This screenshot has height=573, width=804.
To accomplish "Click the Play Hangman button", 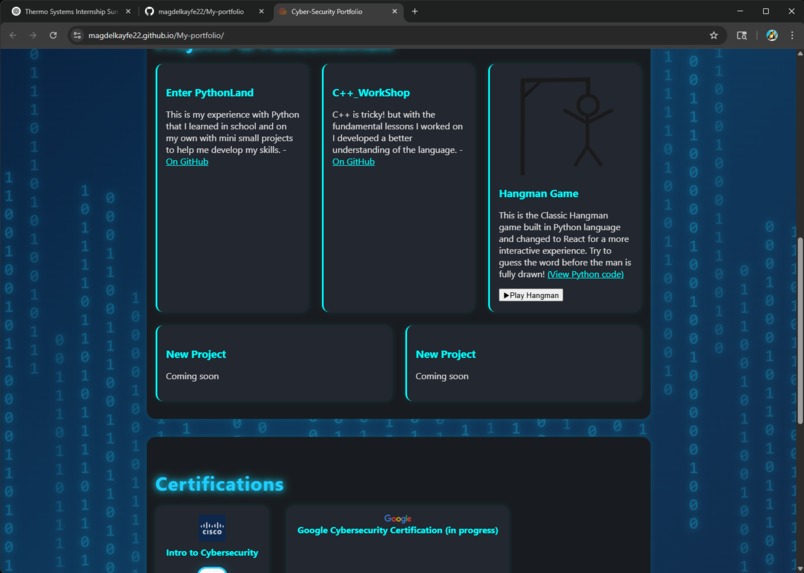I will coord(531,295).
